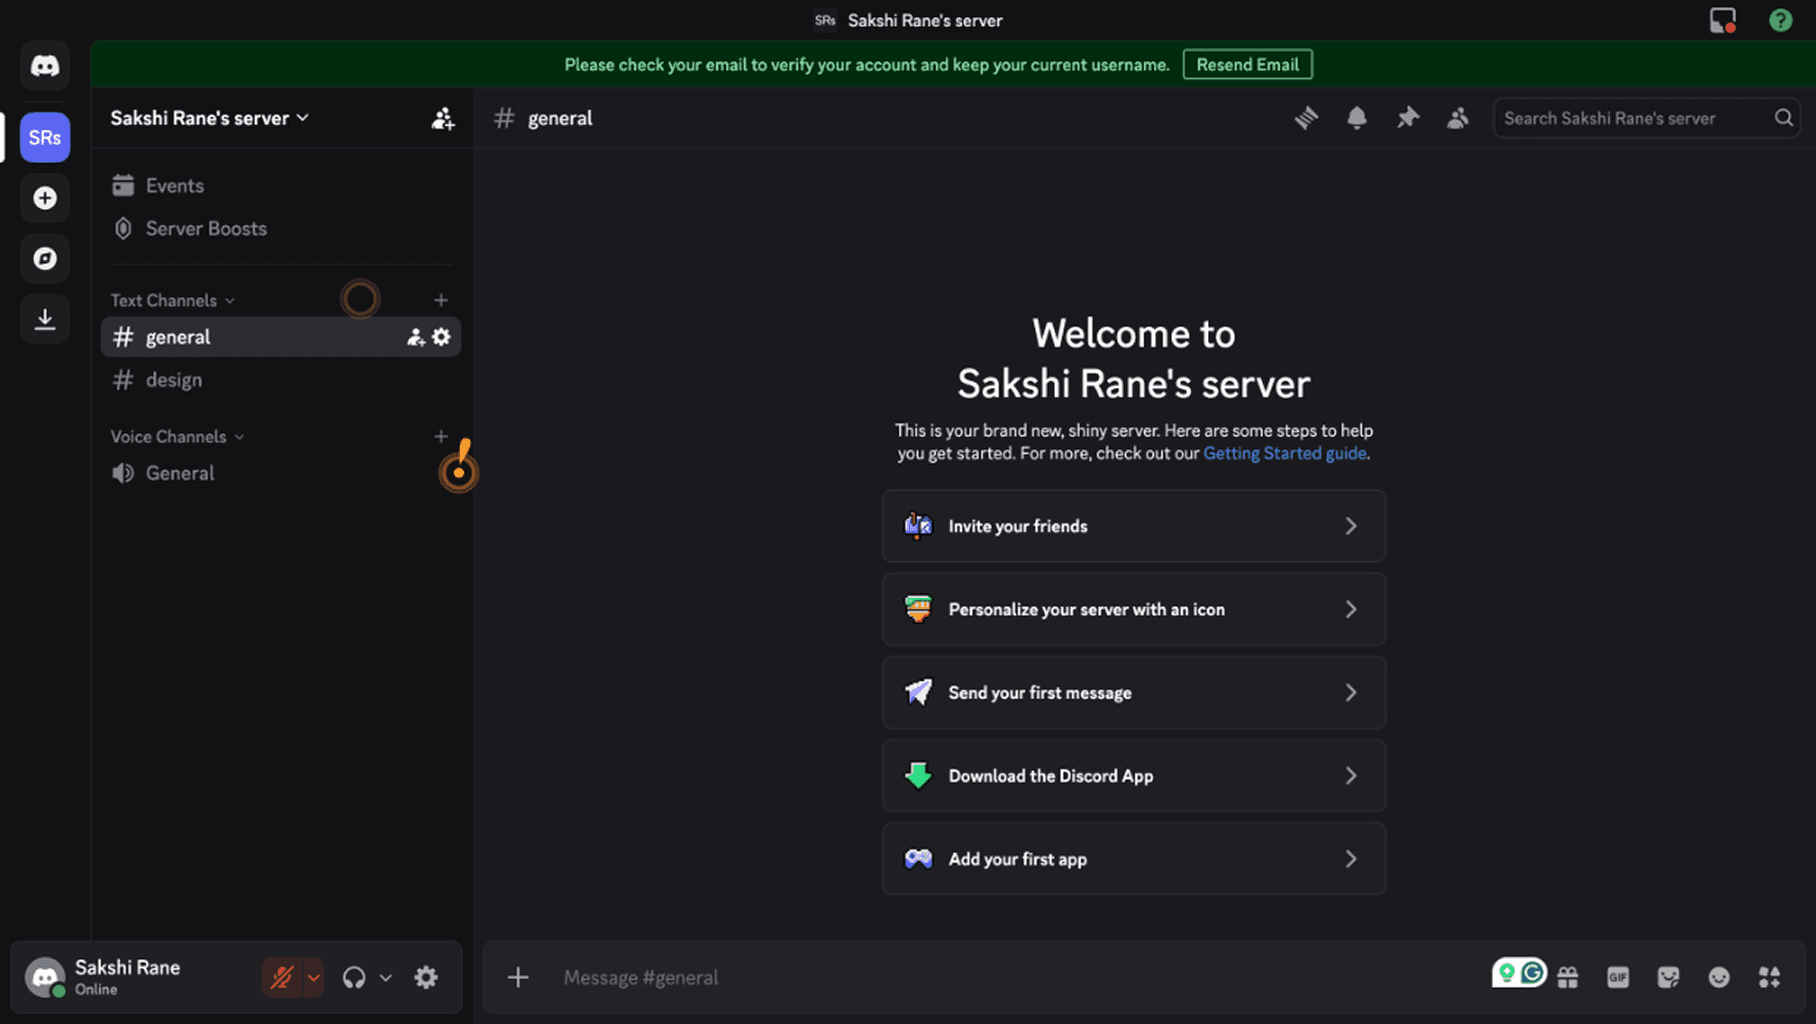This screenshot has width=1816, height=1024.
Task: Join the General voice channel
Action: click(281, 473)
